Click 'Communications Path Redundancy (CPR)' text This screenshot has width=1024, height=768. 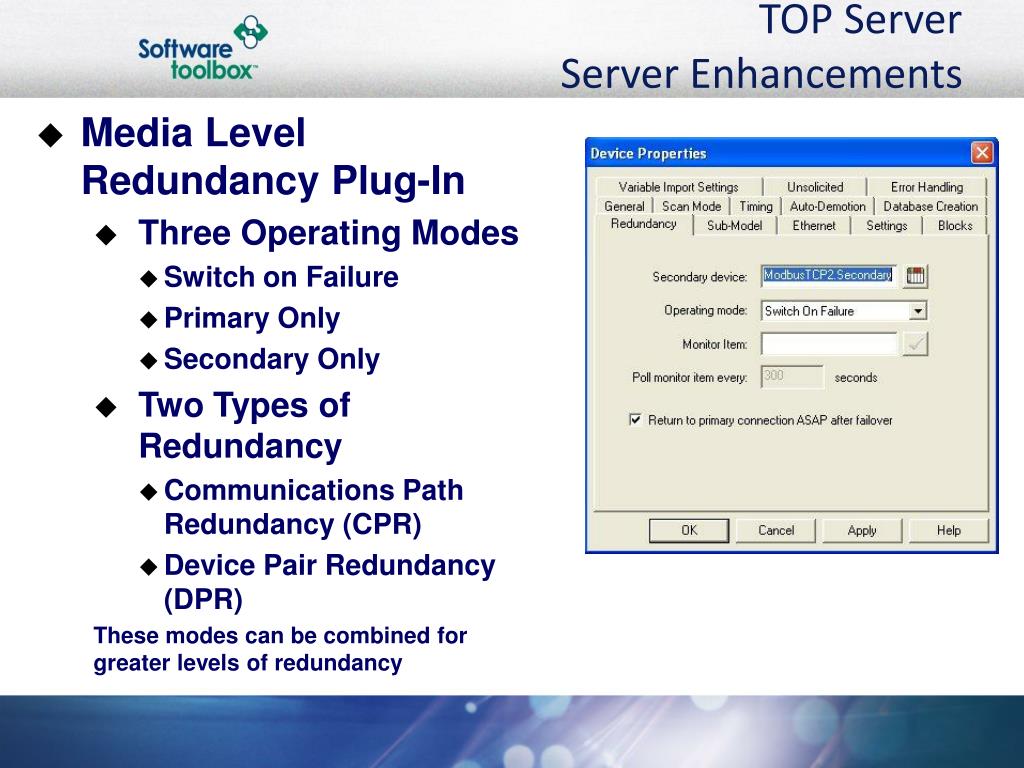point(313,507)
